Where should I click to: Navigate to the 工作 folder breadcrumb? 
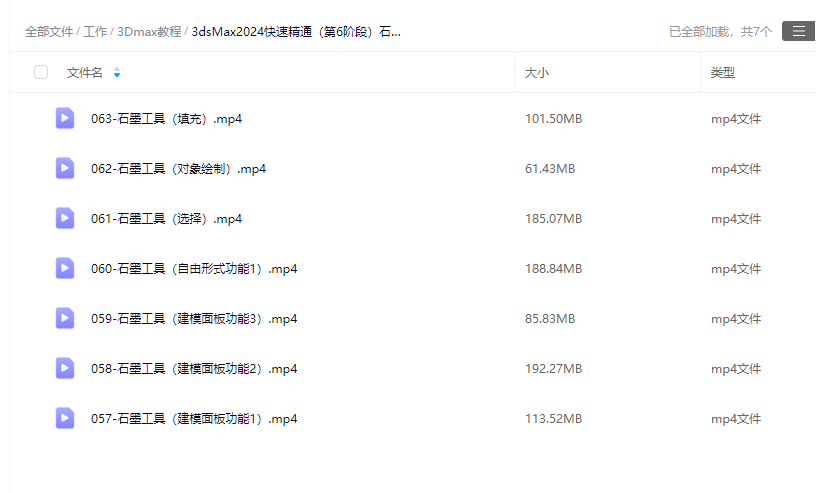tap(95, 32)
